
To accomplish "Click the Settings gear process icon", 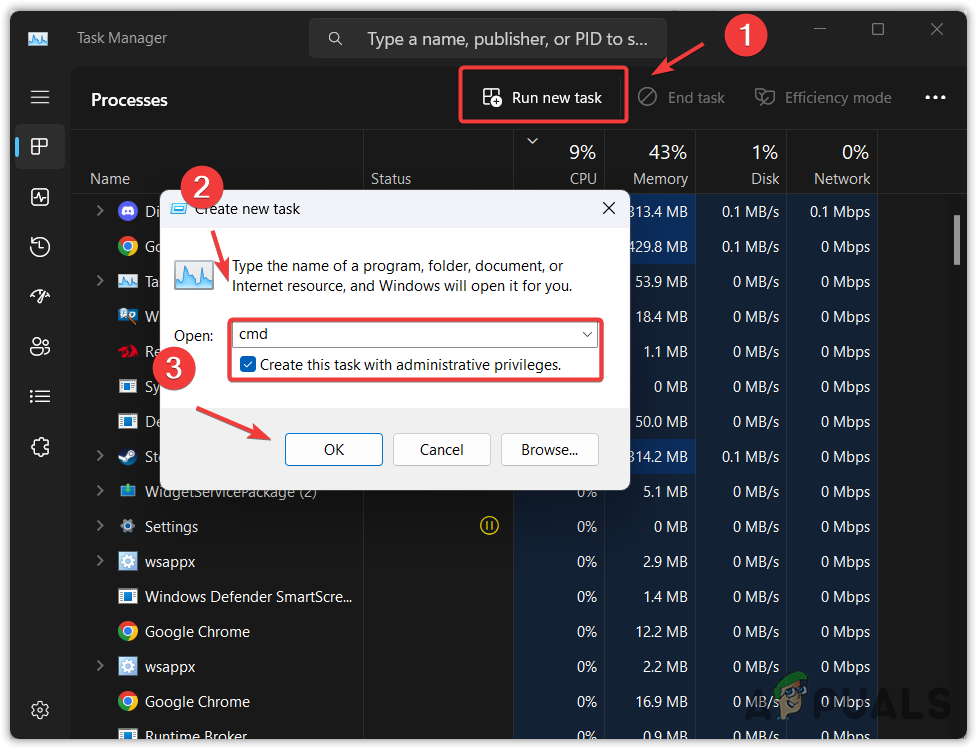I will [x=128, y=526].
